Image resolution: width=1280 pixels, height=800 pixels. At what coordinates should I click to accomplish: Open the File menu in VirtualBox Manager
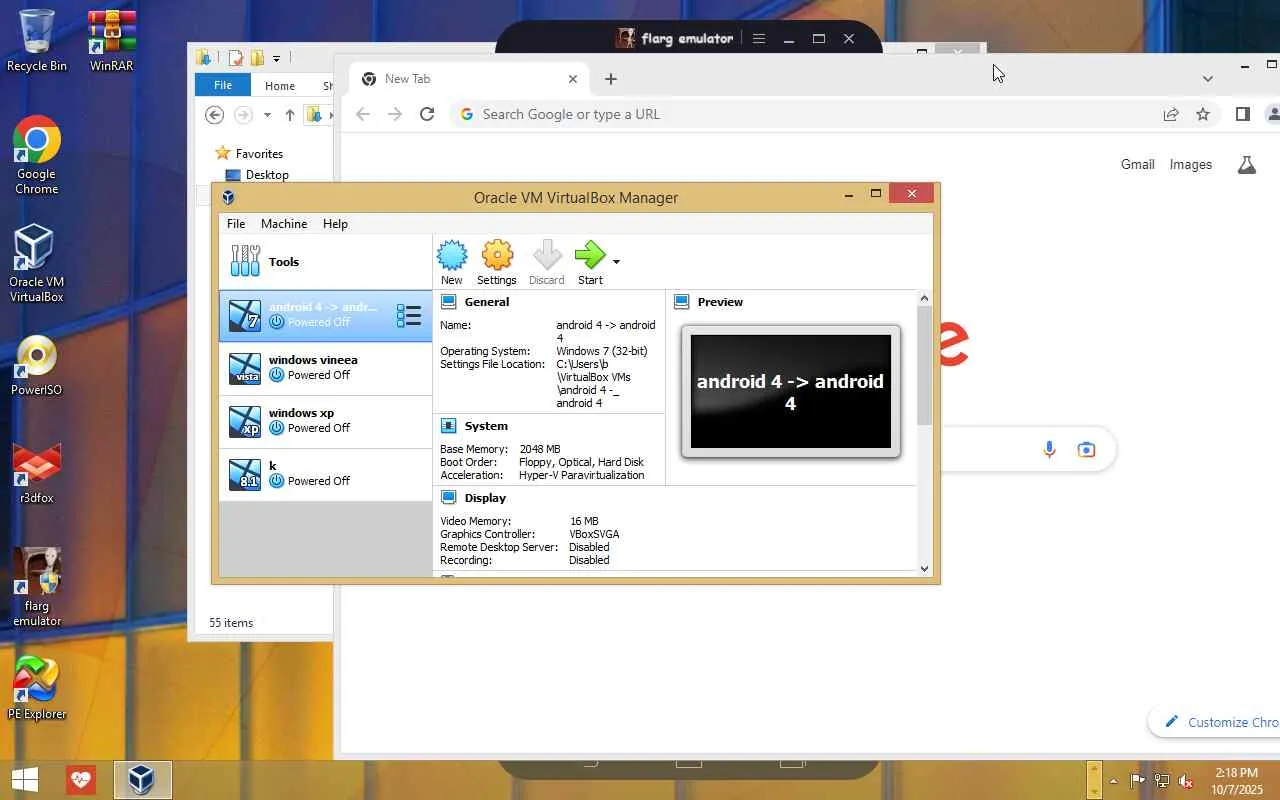point(236,224)
